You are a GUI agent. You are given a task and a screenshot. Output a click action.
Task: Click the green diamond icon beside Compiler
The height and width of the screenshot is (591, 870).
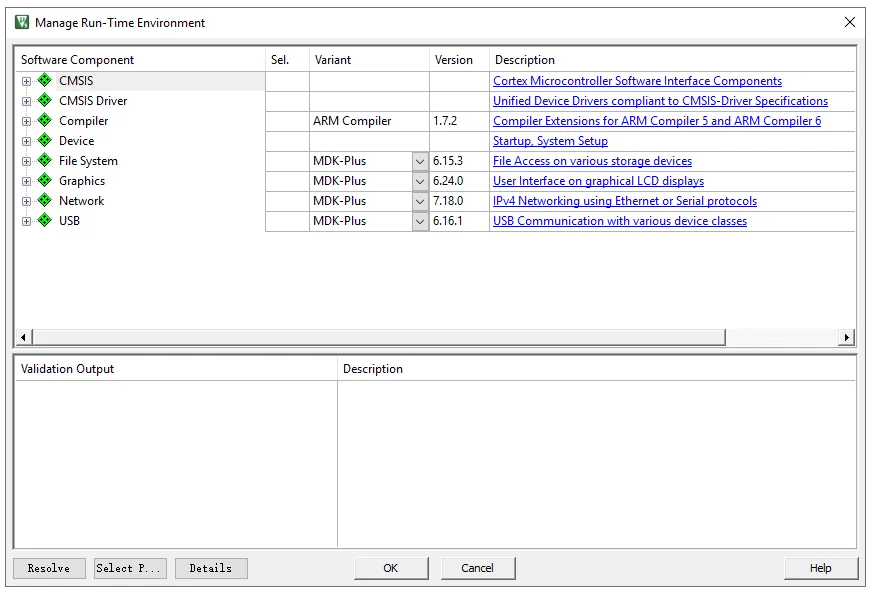pyautogui.click(x=44, y=120)
